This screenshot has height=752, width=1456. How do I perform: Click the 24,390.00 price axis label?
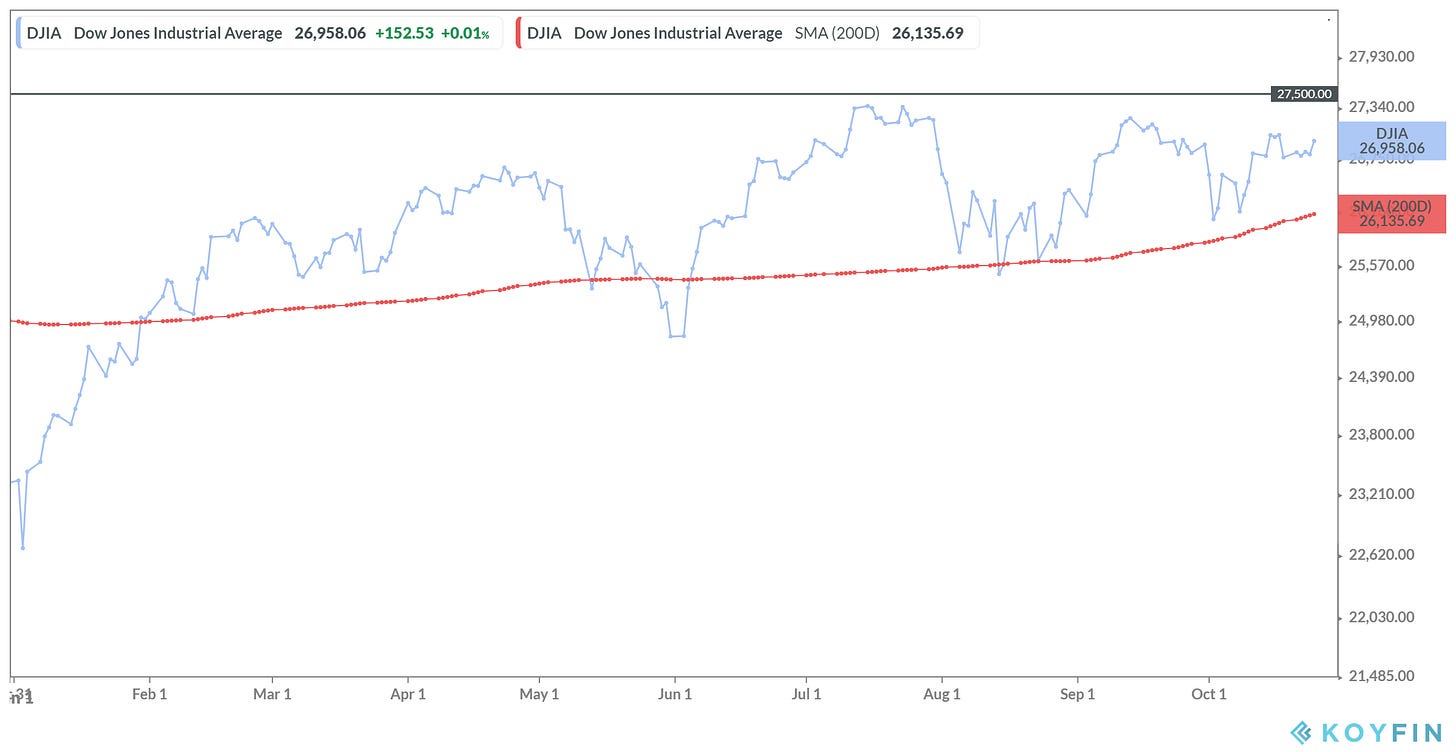(x=1381, y=377)
